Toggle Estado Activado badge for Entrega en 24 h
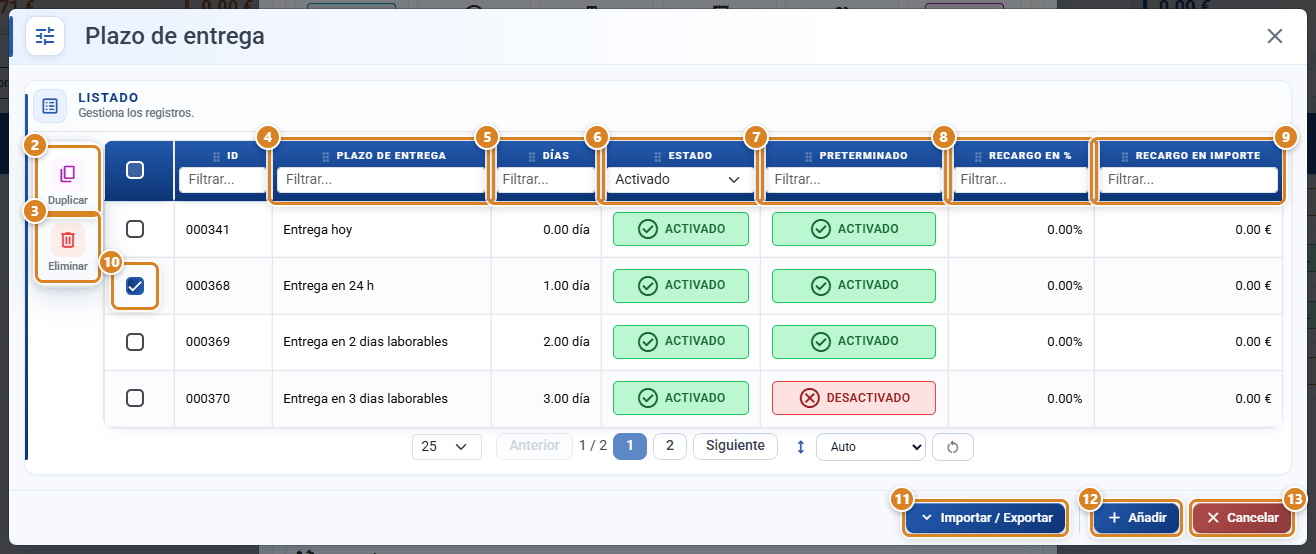This screenshot has width=1316, height=554. [681, 285]
